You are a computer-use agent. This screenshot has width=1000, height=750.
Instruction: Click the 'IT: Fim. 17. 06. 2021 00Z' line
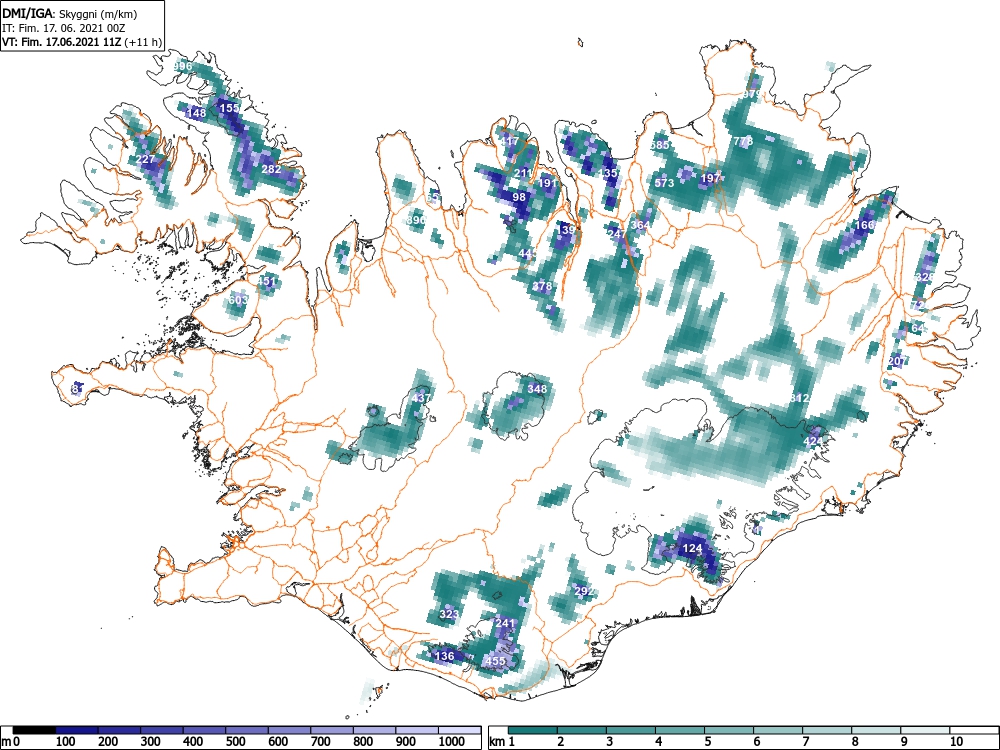point(63,28)
